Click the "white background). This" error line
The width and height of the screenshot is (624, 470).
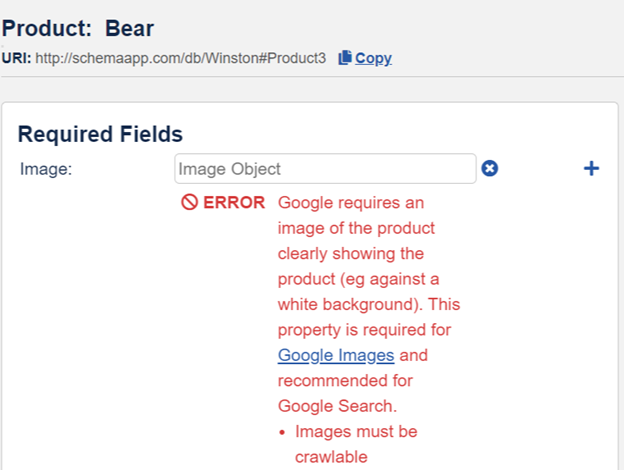[369, 304]
